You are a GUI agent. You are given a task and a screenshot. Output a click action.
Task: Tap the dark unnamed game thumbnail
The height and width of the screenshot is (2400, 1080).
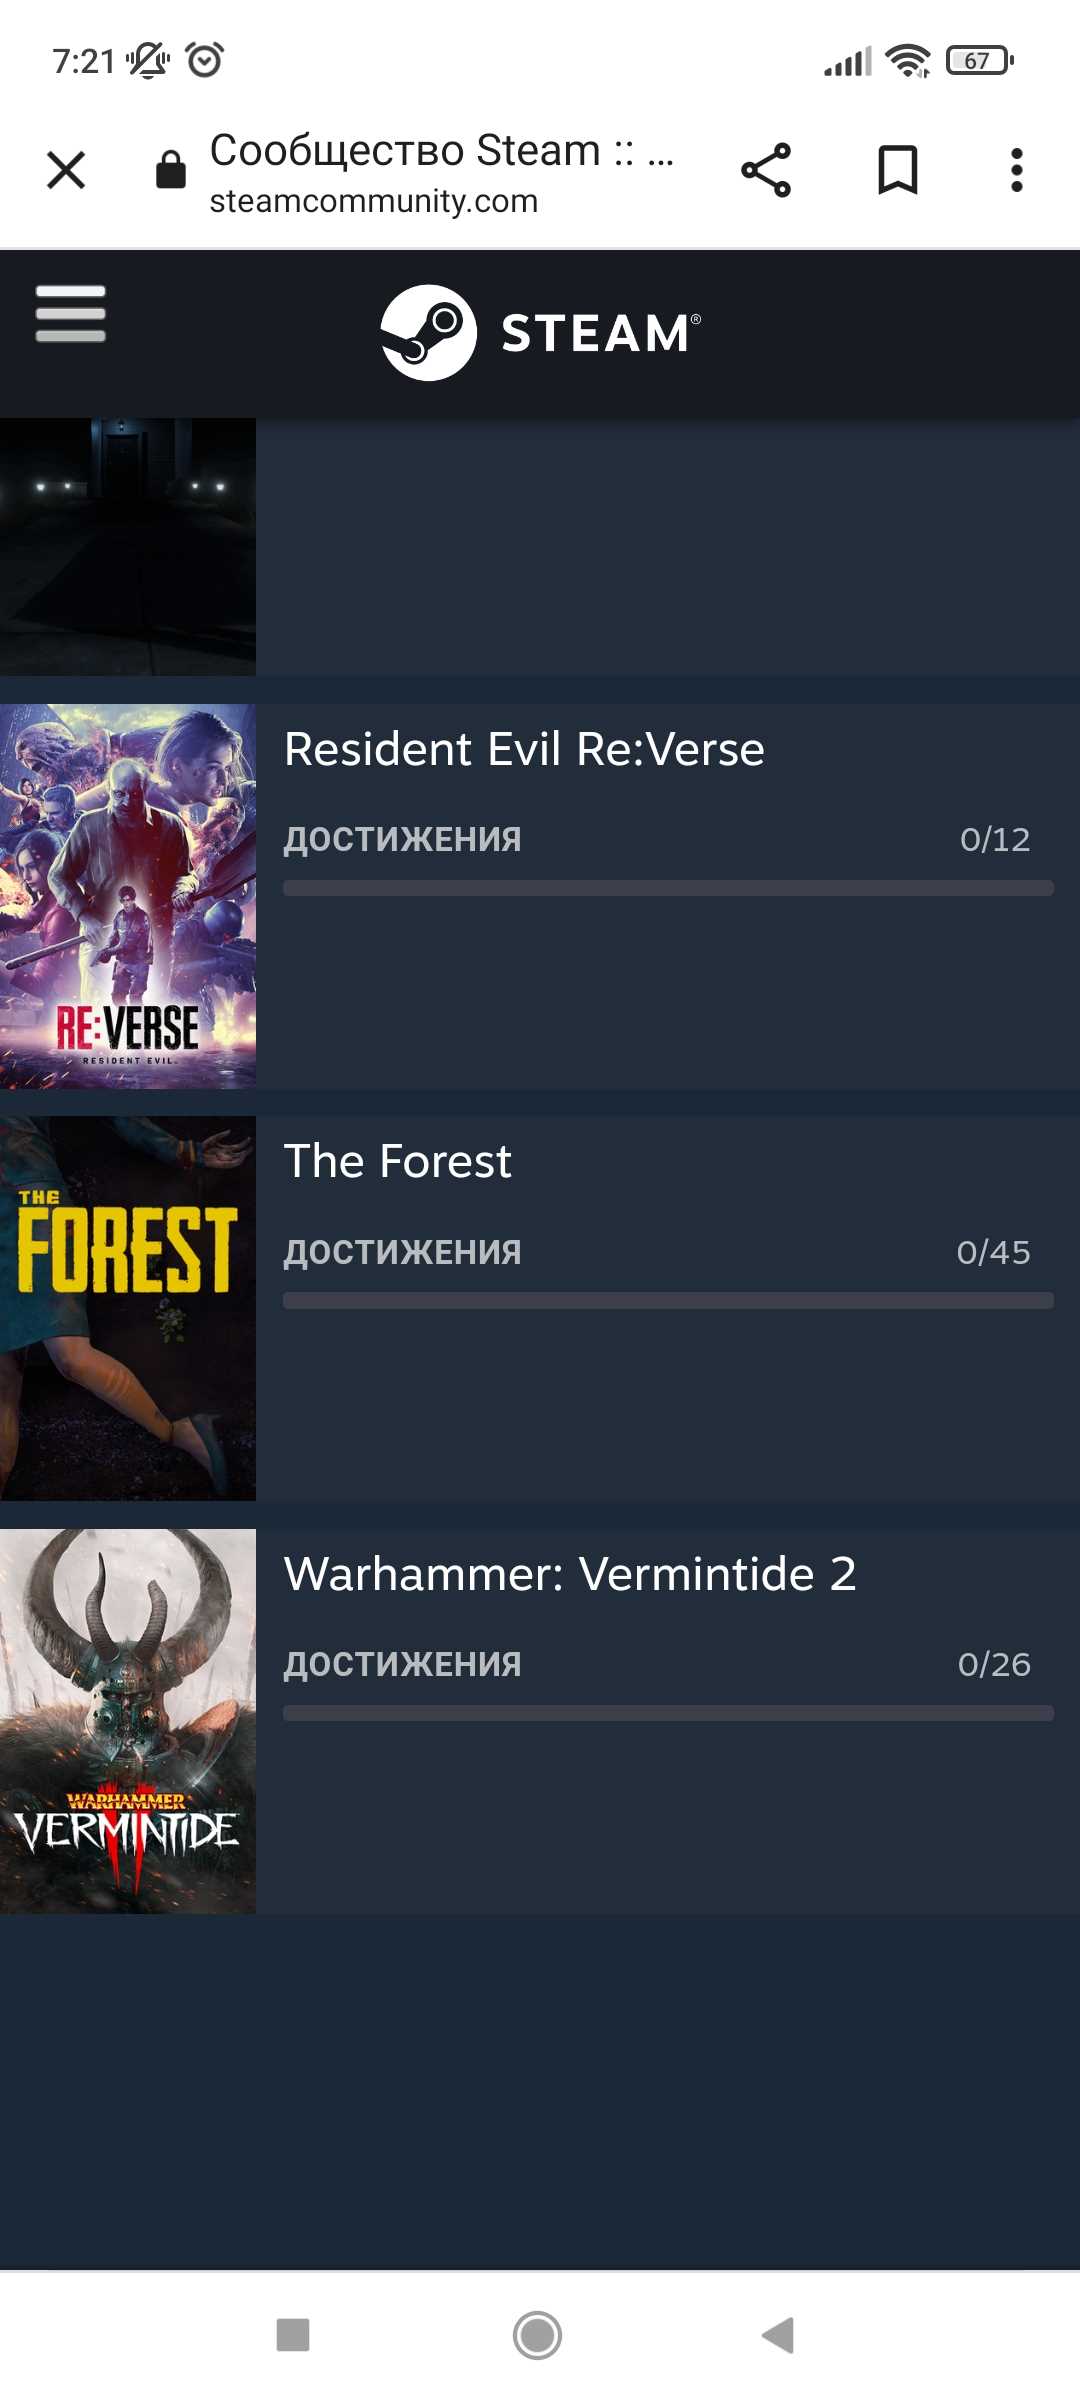(128, 547)
